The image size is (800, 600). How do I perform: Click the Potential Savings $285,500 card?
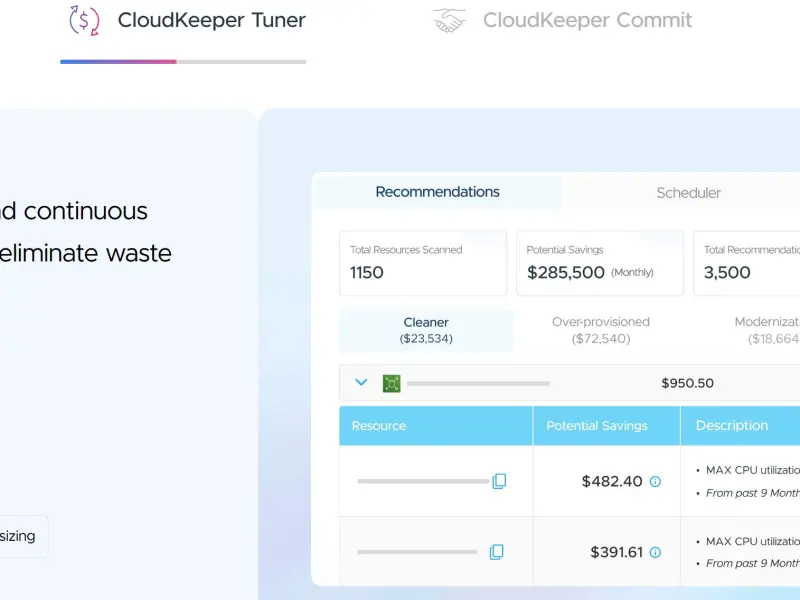point(600,263)
